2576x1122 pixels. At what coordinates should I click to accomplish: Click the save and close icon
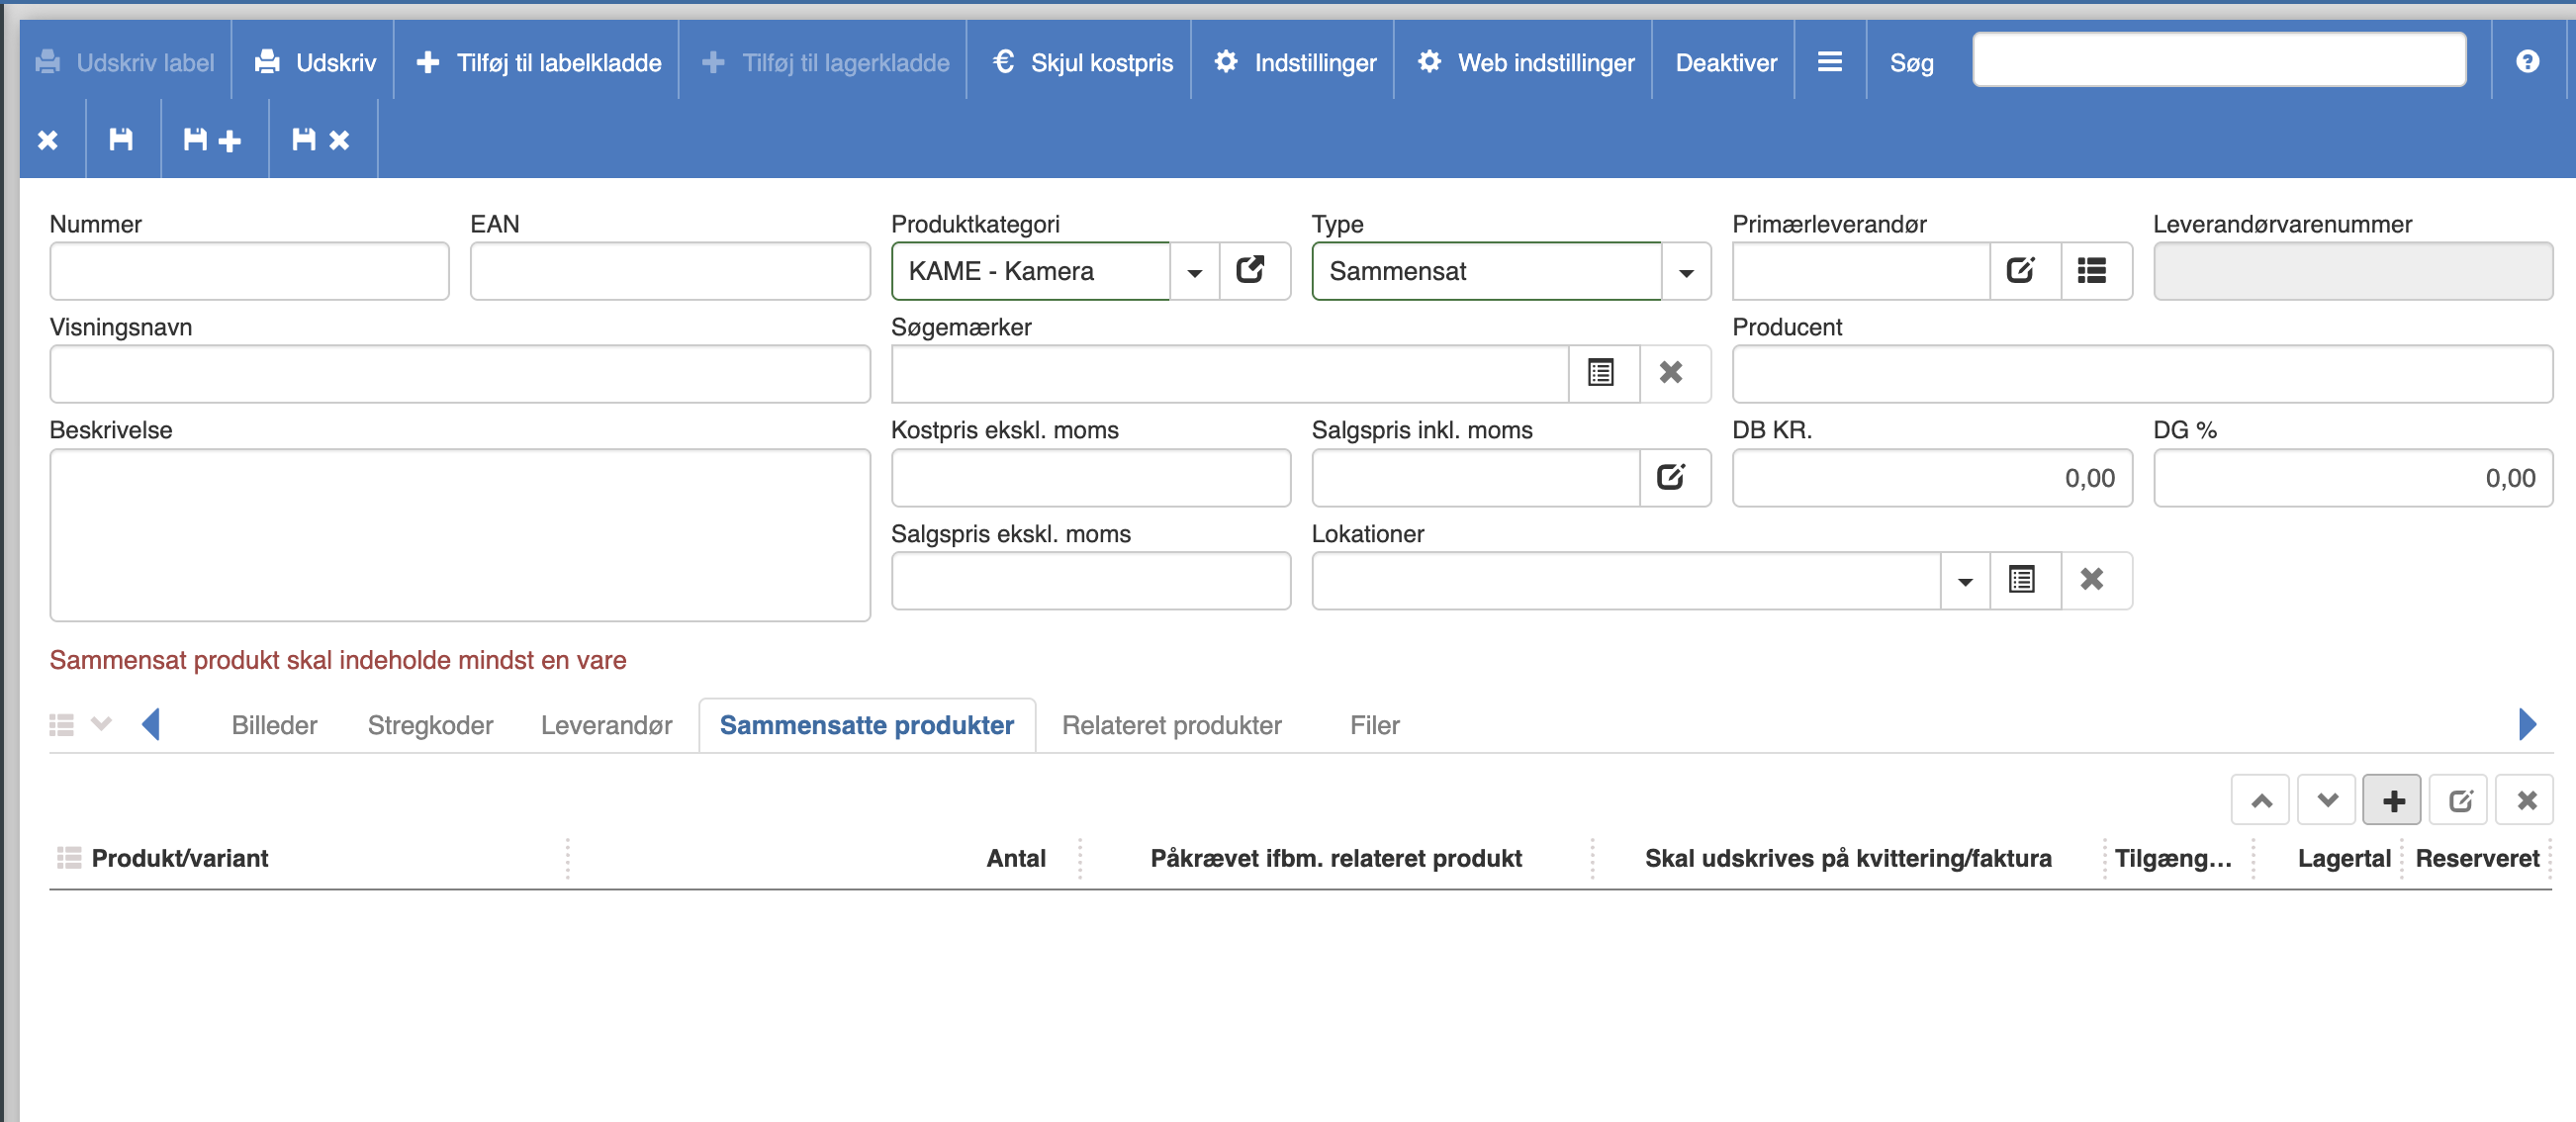[x=321, y=140]
